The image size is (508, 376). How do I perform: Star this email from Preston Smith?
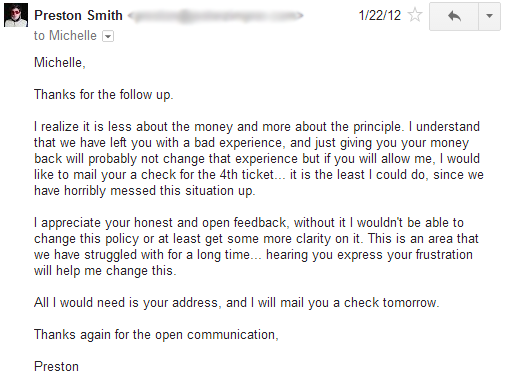[415, 15]
